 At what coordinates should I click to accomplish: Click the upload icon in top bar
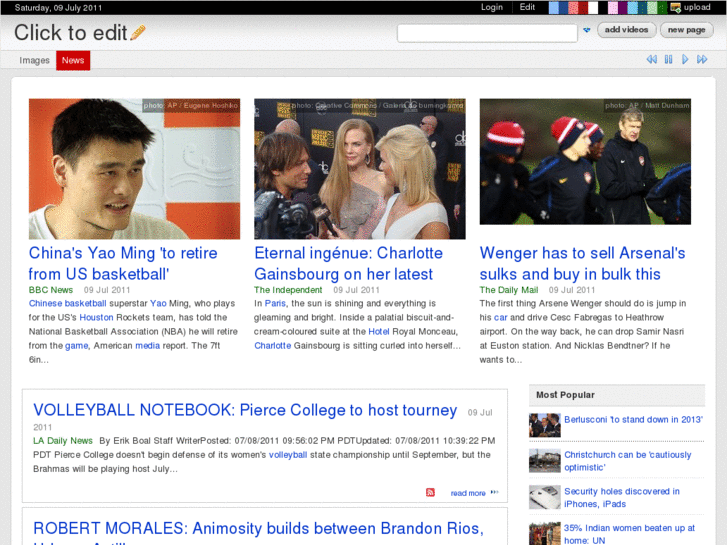point(676,7)
